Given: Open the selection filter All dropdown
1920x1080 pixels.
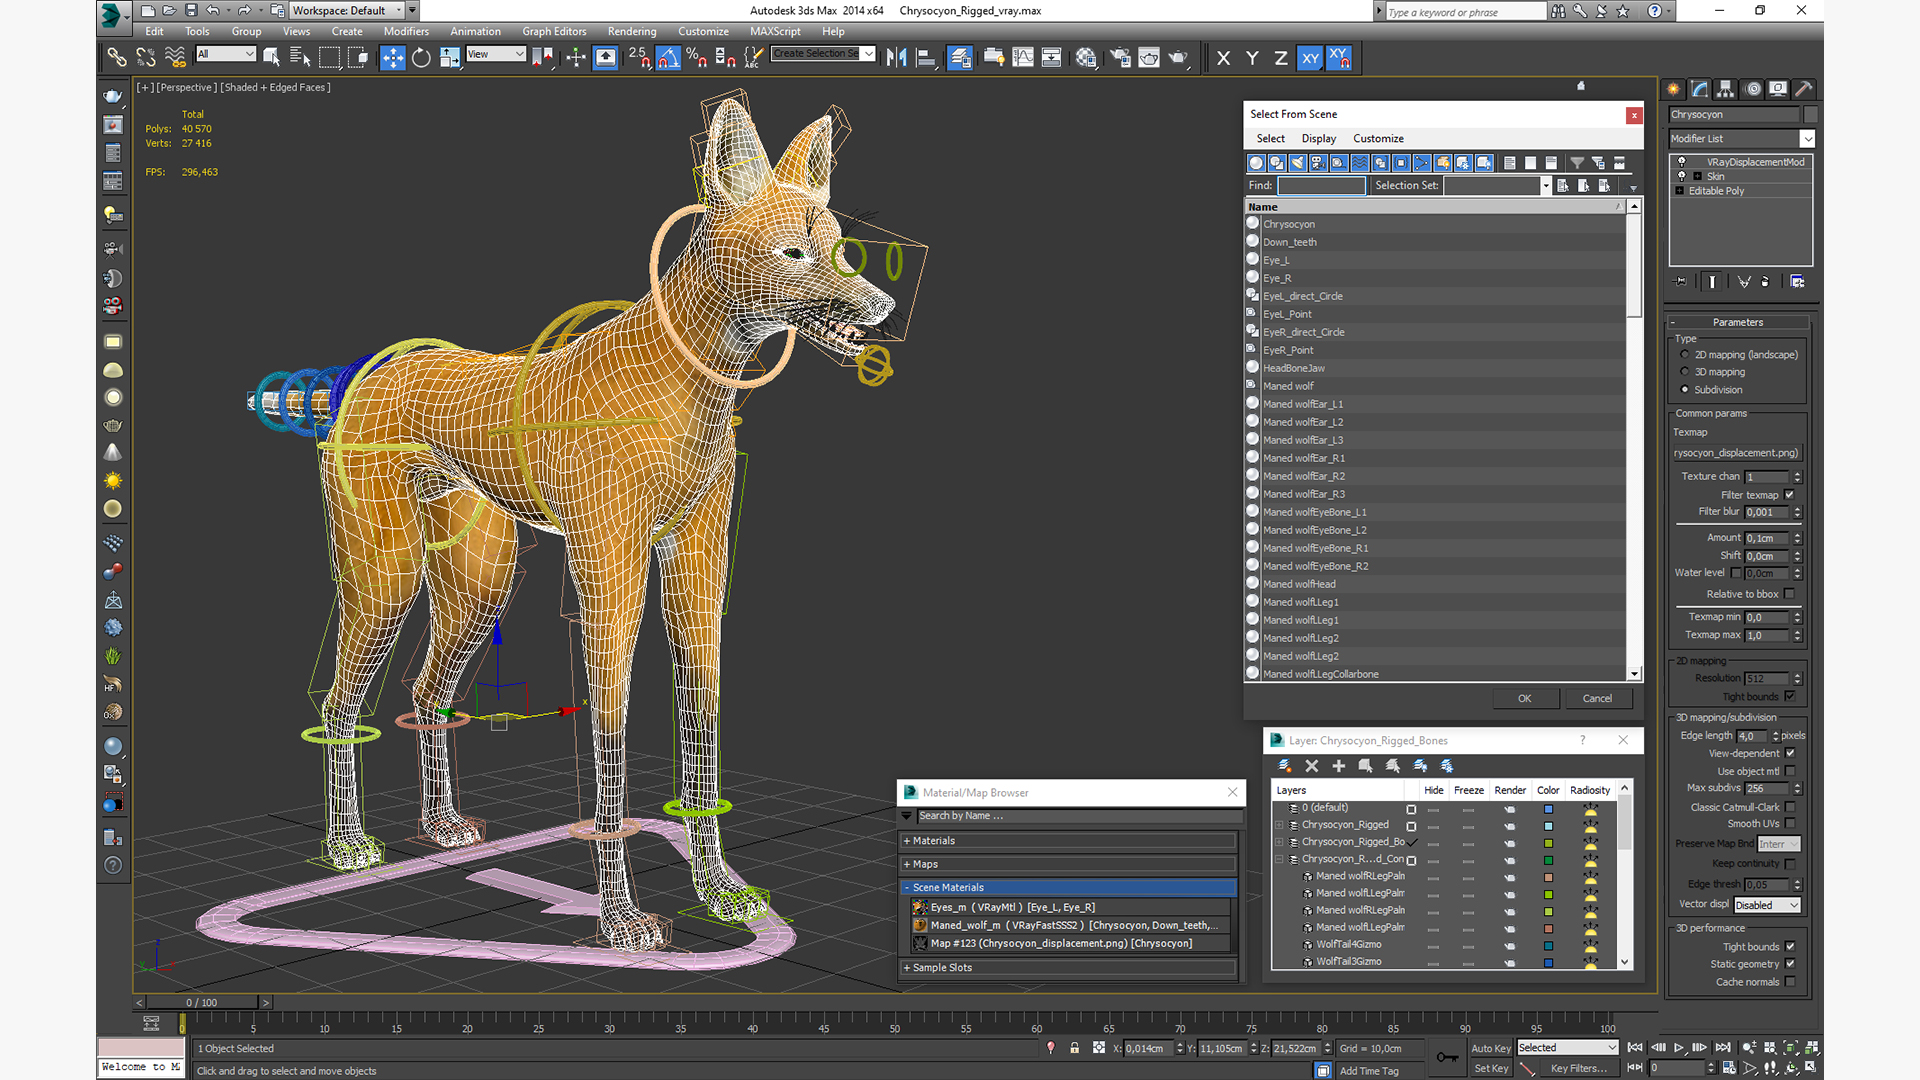Looking at the screenshot, I should (x=226, y=54).
